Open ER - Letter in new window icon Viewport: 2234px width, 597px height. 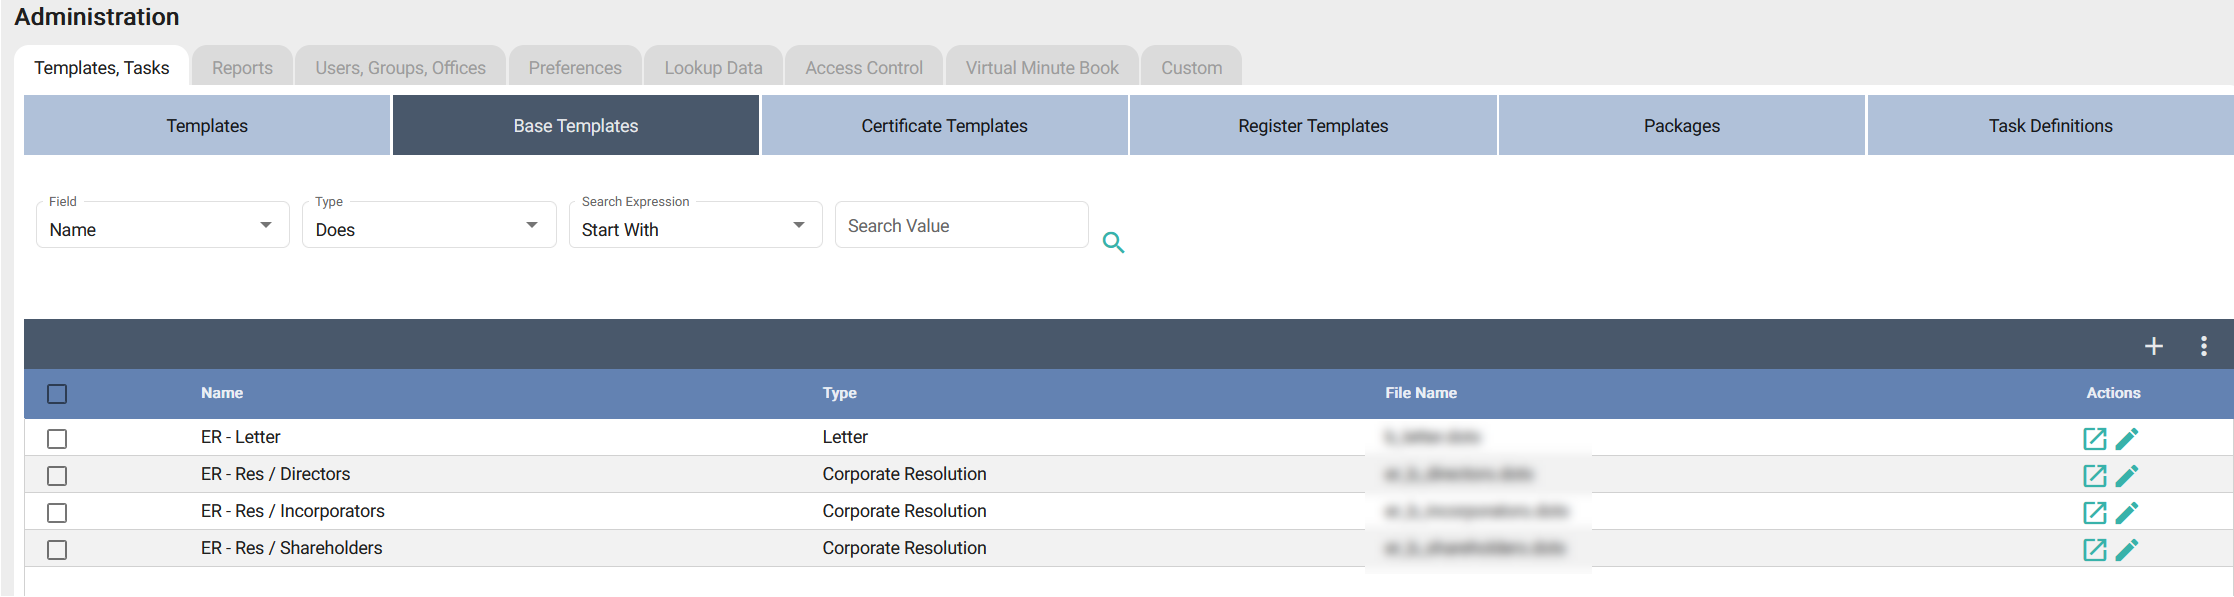(x=2094, y=439)
